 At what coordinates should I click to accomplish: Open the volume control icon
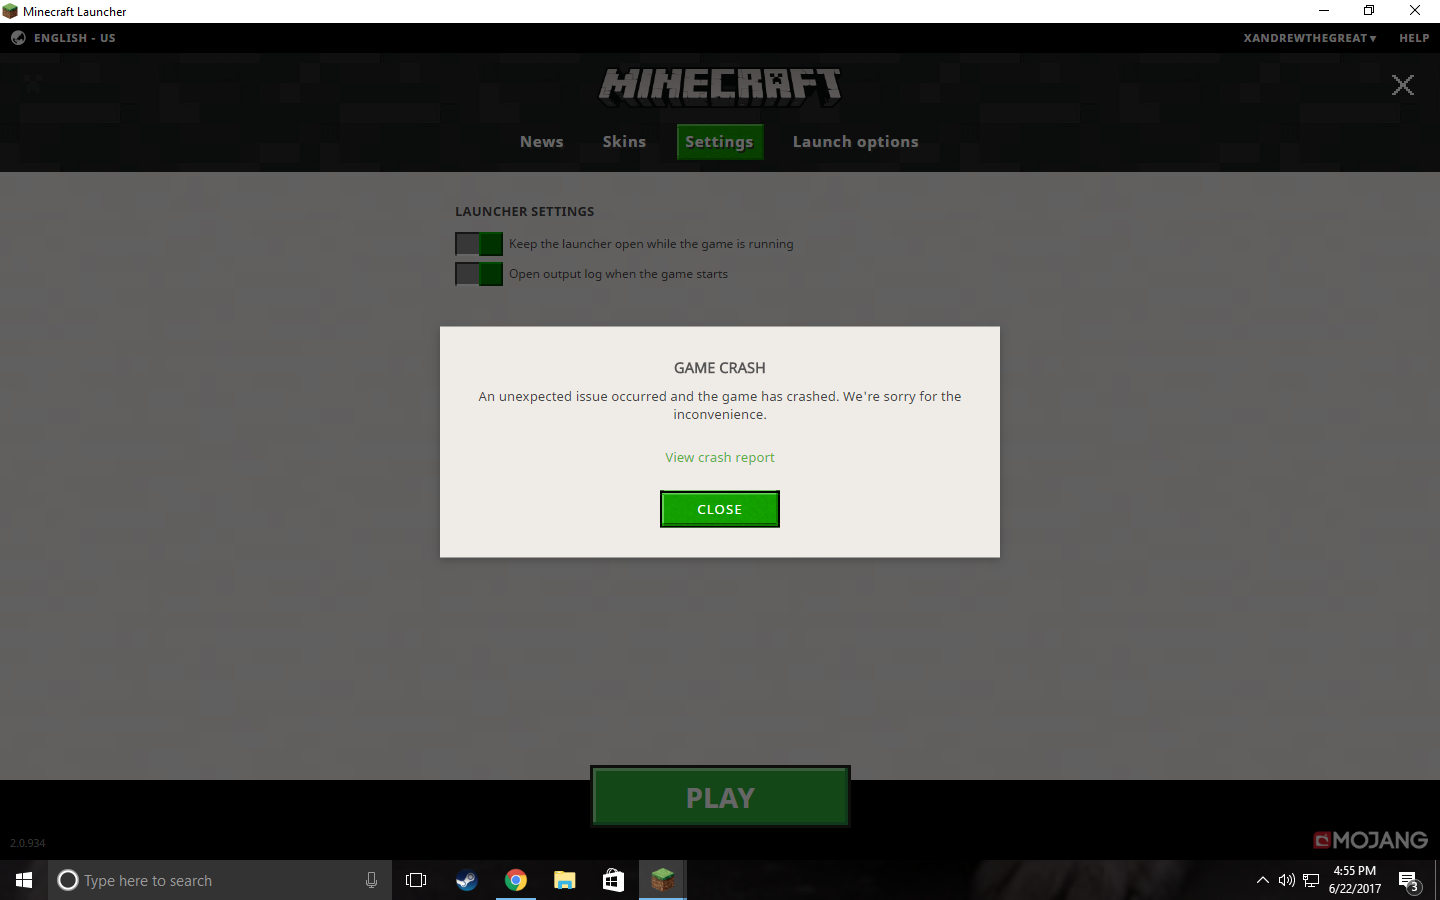(1287, 880)
